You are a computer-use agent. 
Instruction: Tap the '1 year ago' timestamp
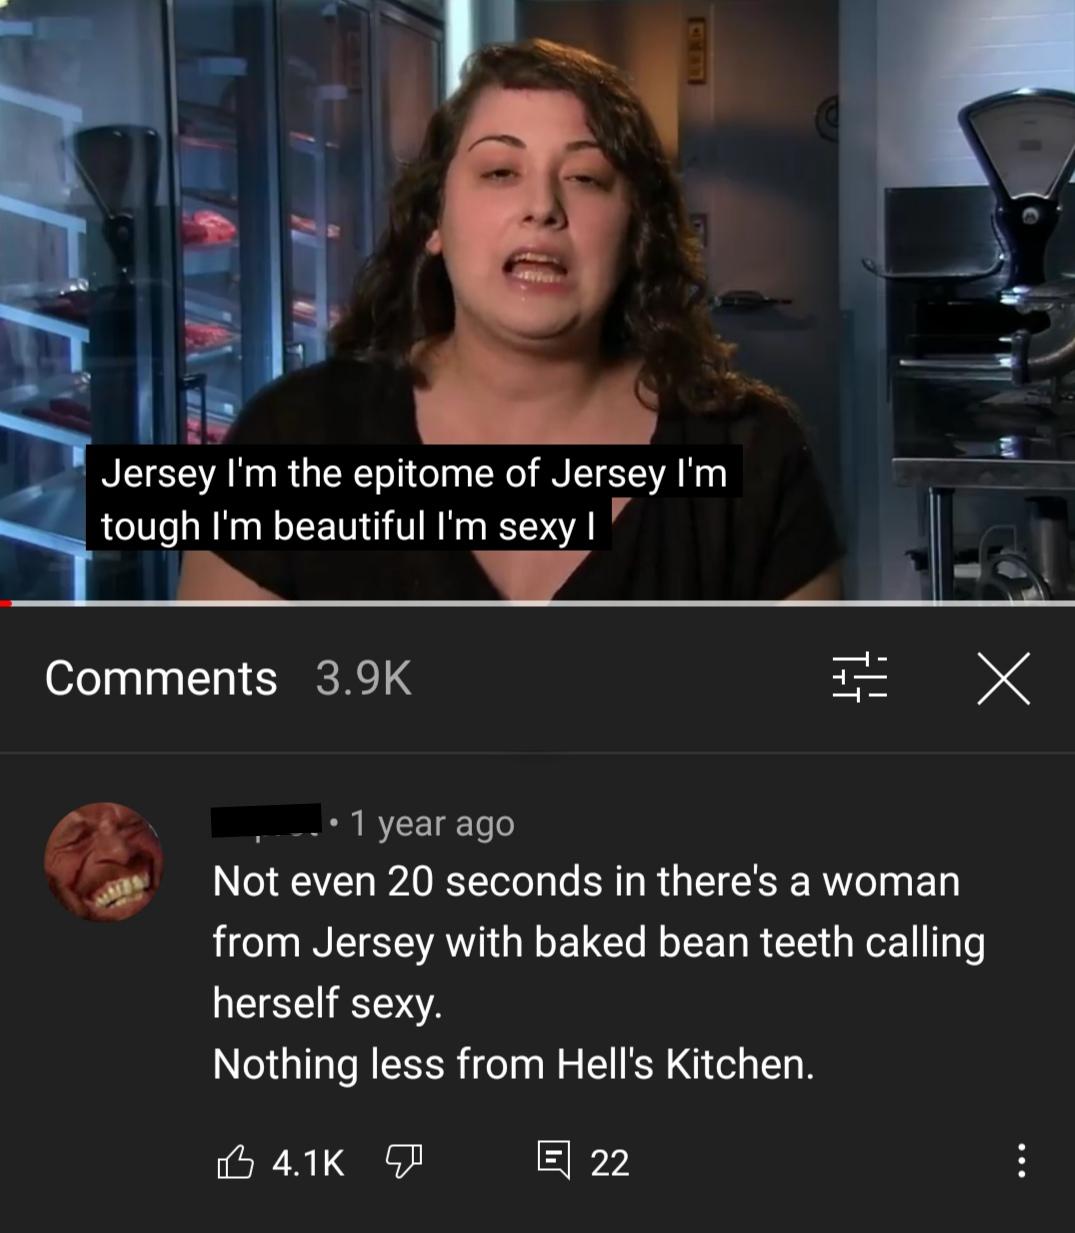[x=432, y=823]
